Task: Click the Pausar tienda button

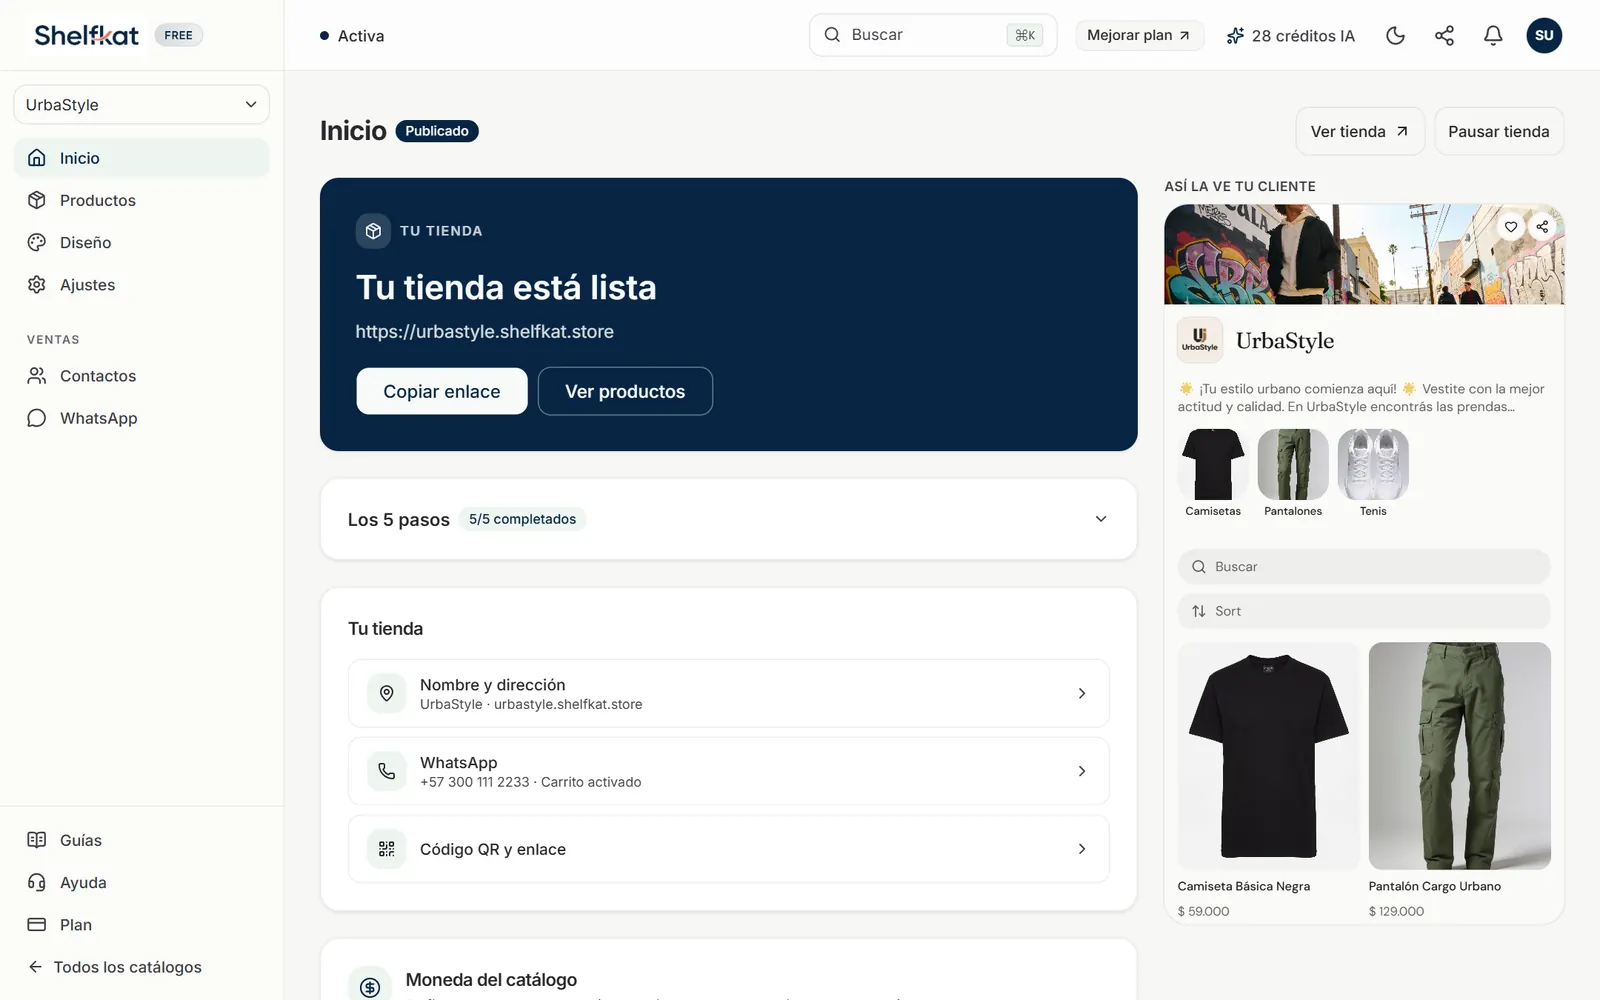Action: point(1499,131)
